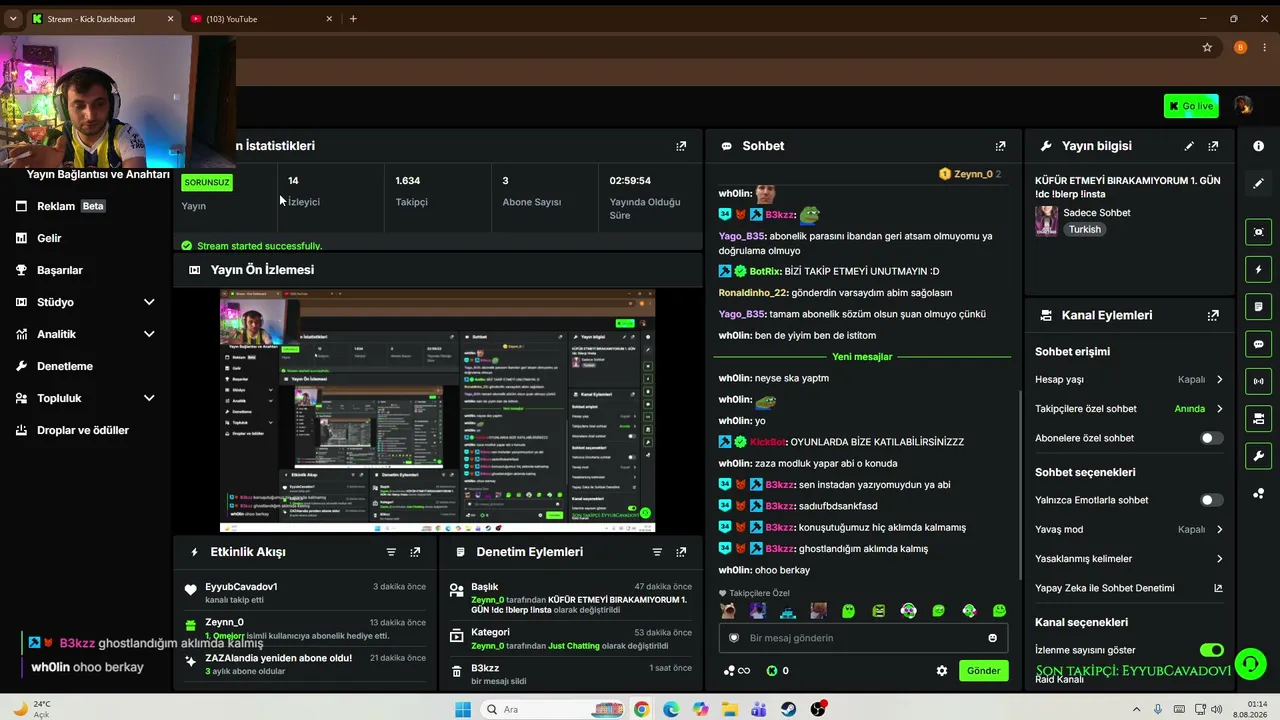Open Yasaklanmış kelimeler chevron
This screenshot has height=720, width=1280.
click(x=1219, y=559)
